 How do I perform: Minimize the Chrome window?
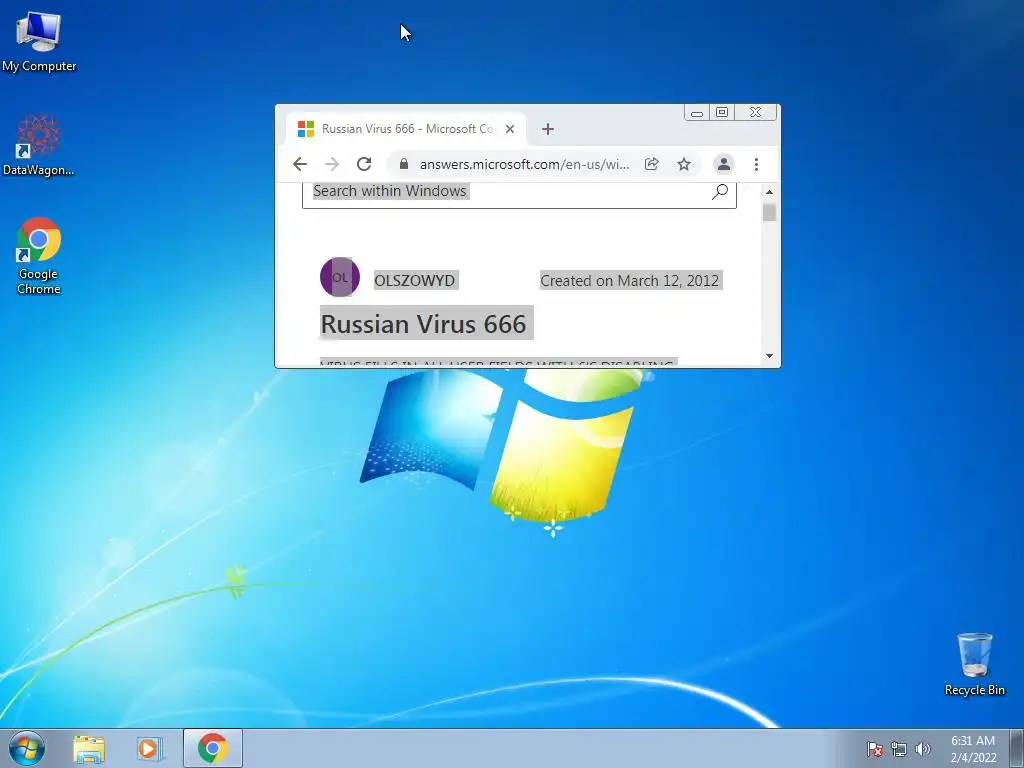tap(697, 113)
